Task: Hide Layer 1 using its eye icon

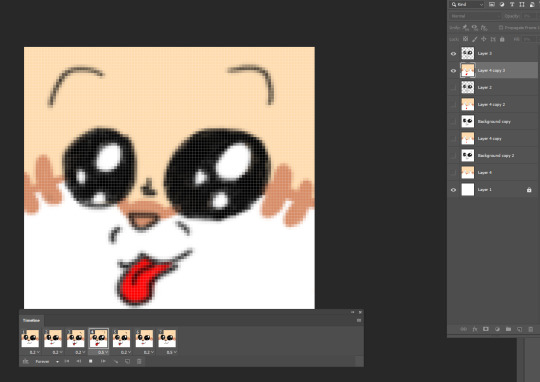Action: [453, 190]
